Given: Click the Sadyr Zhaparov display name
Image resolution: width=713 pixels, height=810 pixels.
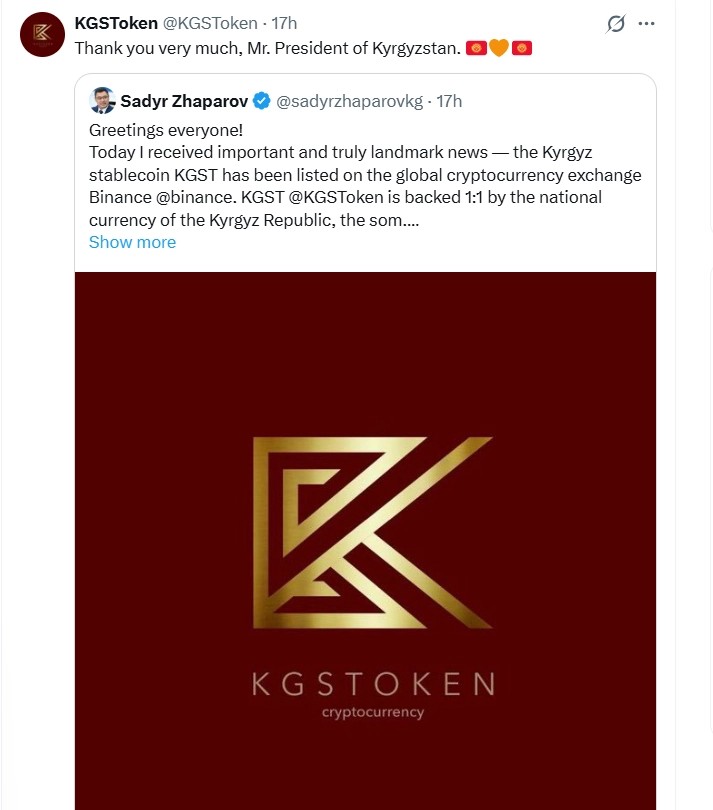Looking at the screenshot, I should coord(185,100).
